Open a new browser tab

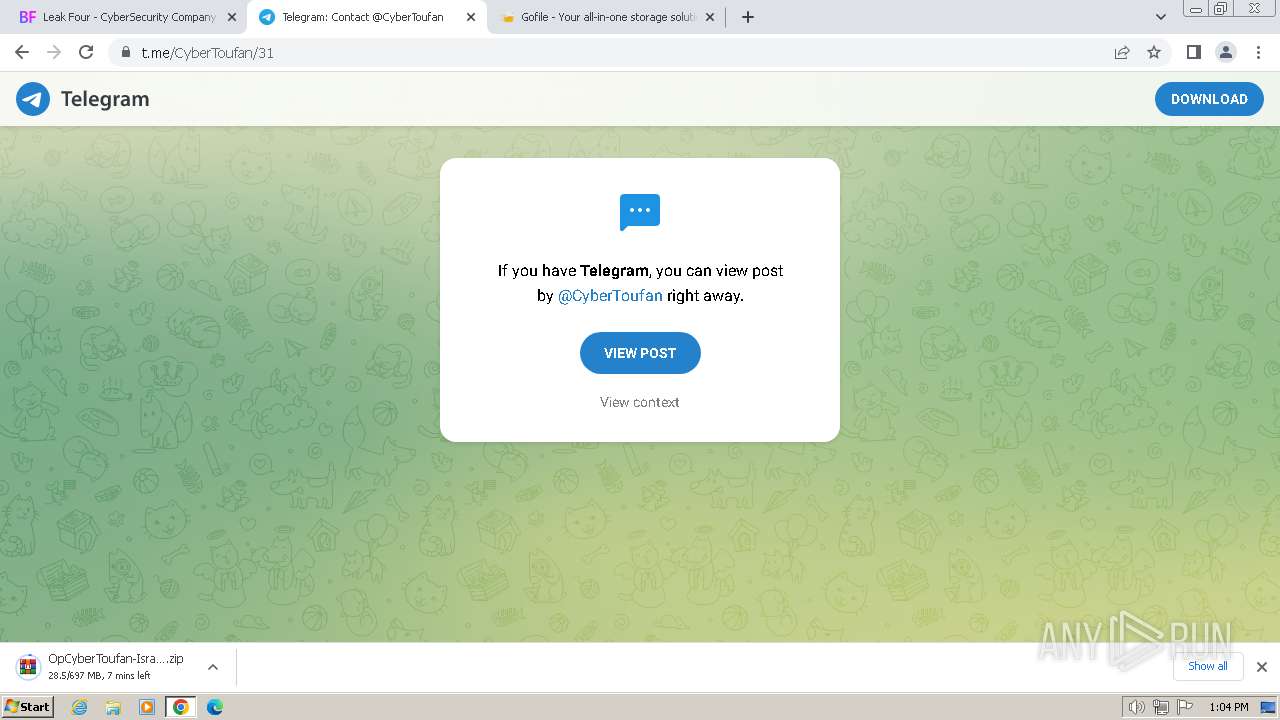(748, 17)
